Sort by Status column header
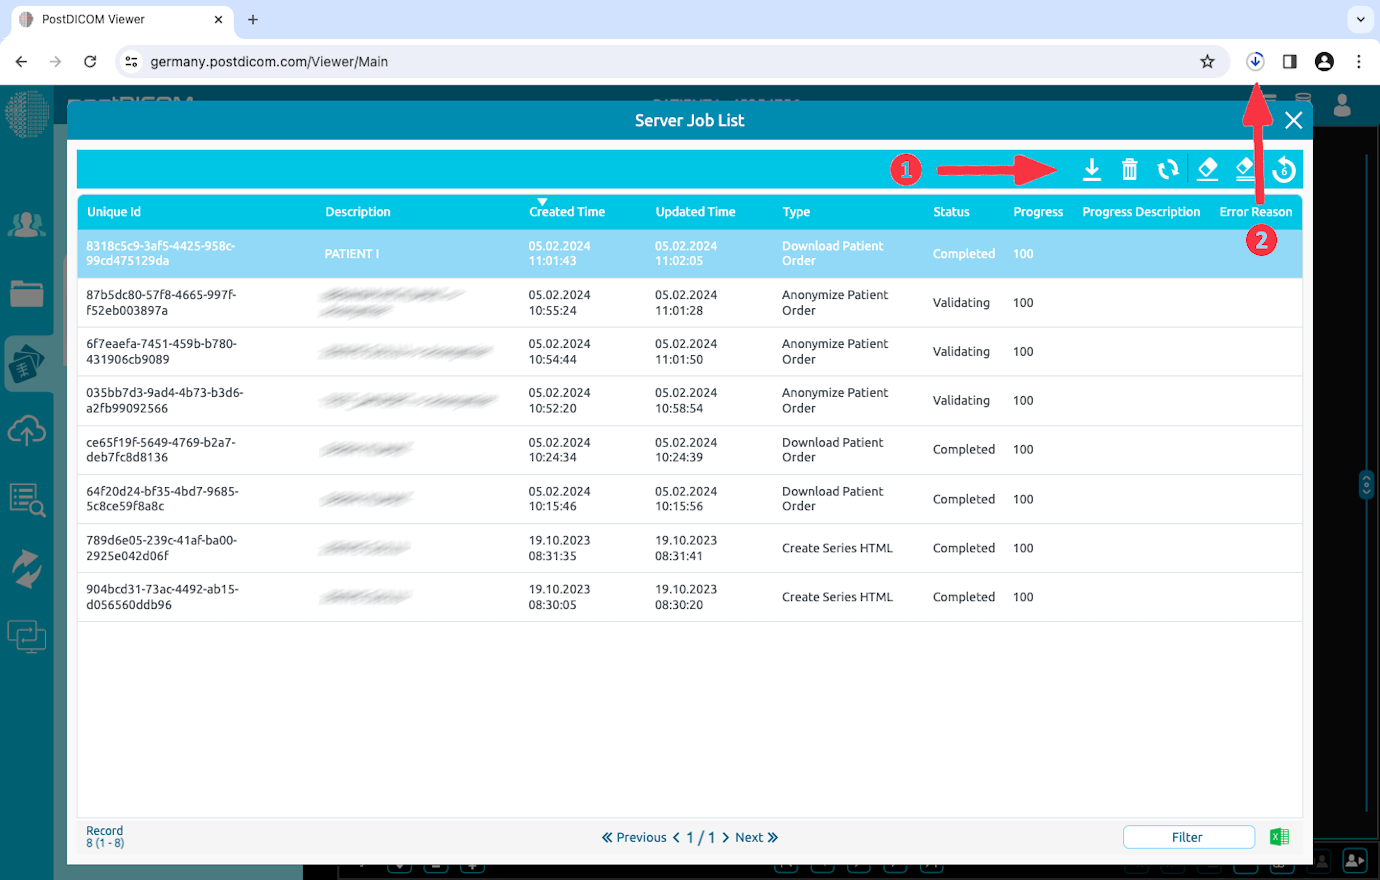Image resolution: width=1380 pixels, height=880 pixels. click(951, 212)
